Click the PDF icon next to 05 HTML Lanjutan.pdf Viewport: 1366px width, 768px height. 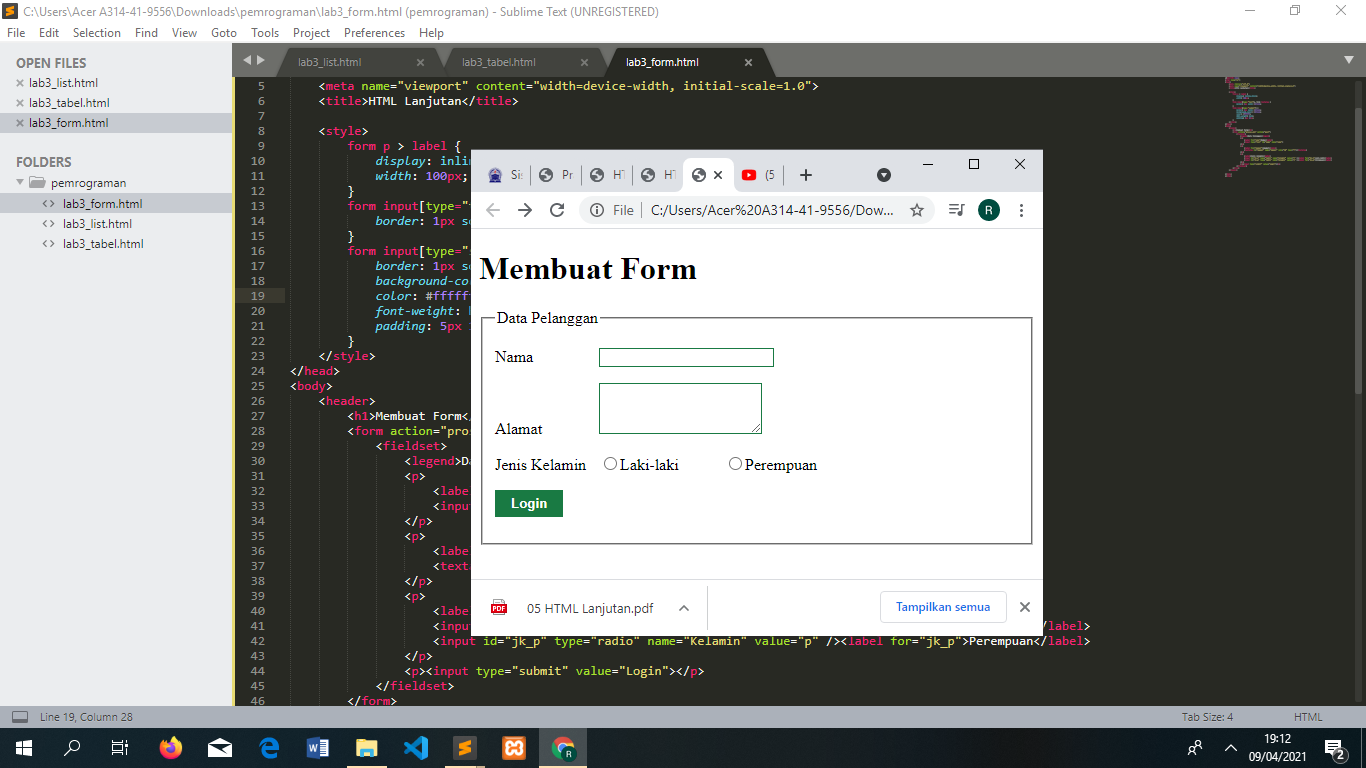[496, 607]
